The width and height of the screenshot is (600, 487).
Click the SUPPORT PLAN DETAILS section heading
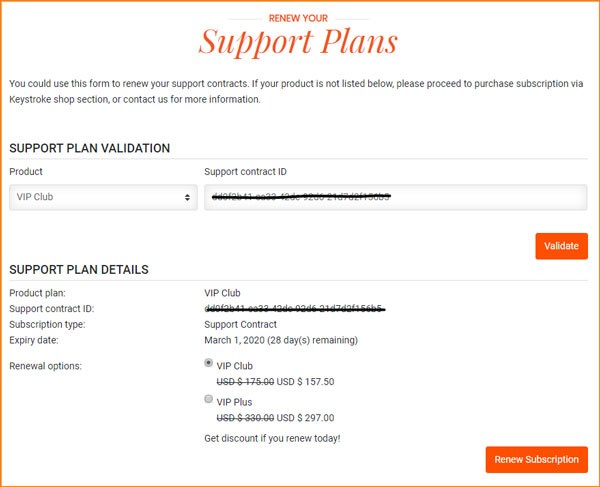point(79,269)
